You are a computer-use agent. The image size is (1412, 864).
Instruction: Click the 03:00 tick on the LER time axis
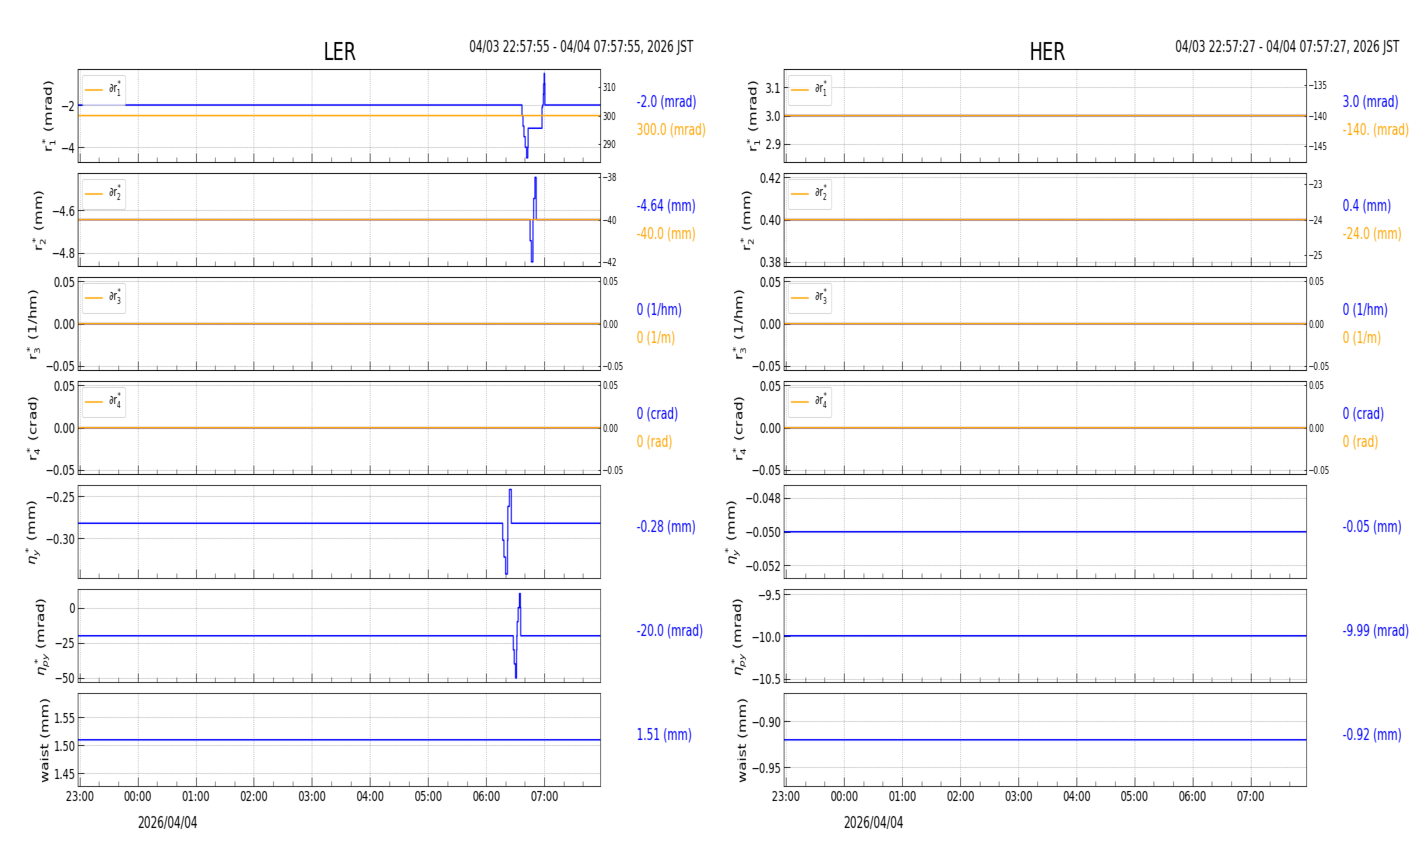point(312,797)
